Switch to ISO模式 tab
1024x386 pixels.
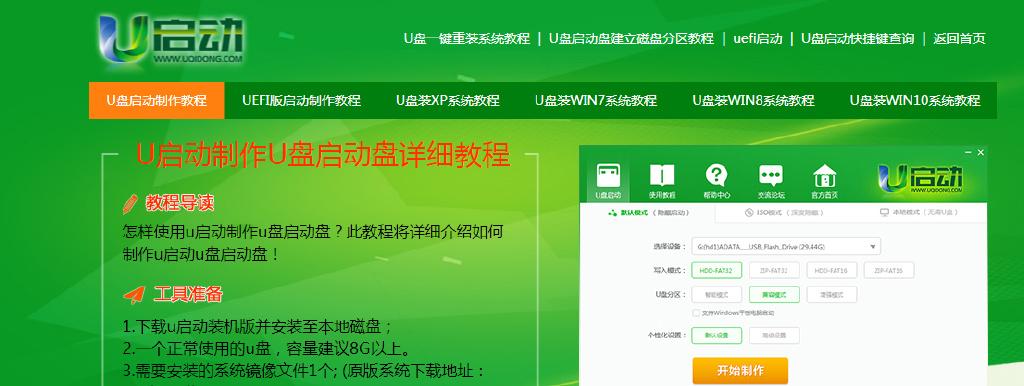tap(784, 213)
